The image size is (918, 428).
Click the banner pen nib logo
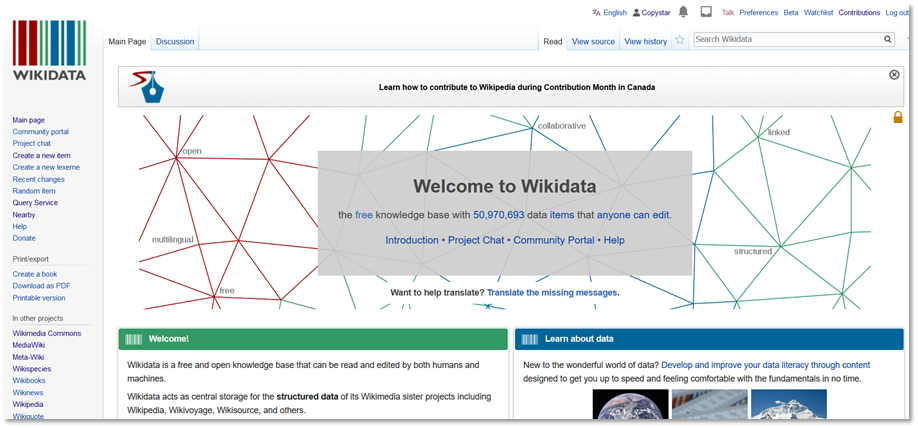pyautogui.click(x=148, y=87)
